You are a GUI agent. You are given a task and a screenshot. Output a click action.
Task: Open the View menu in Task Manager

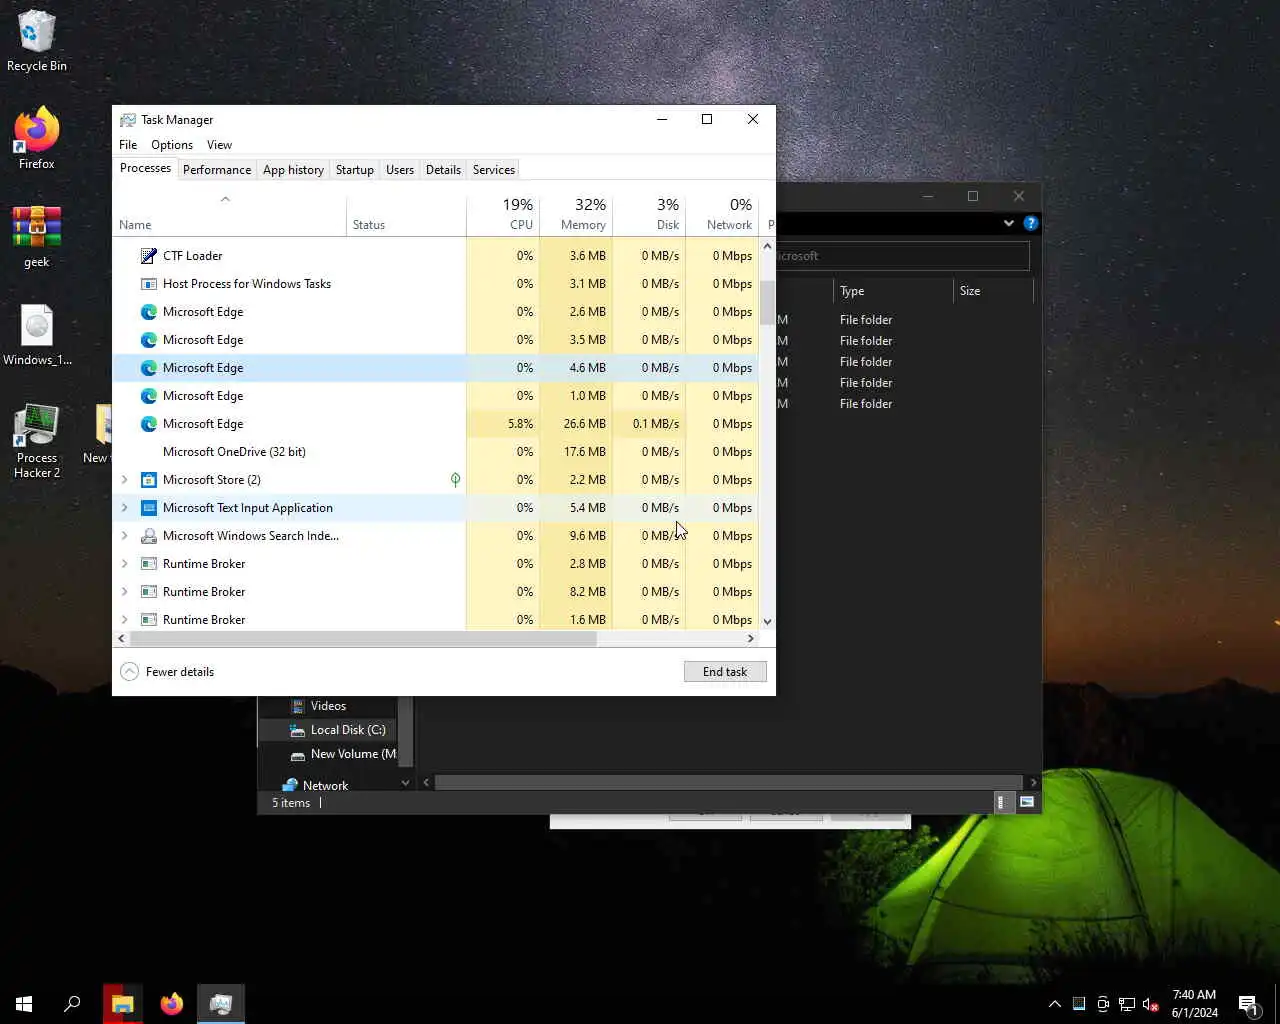coord(219,145)
